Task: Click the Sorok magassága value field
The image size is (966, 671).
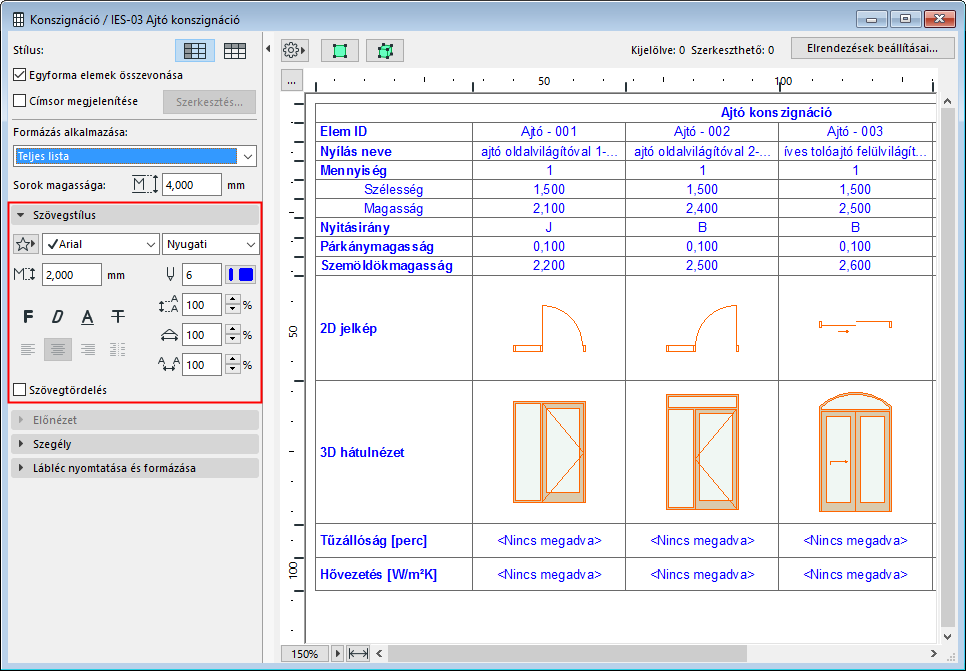Action: [x=191, y=185]
